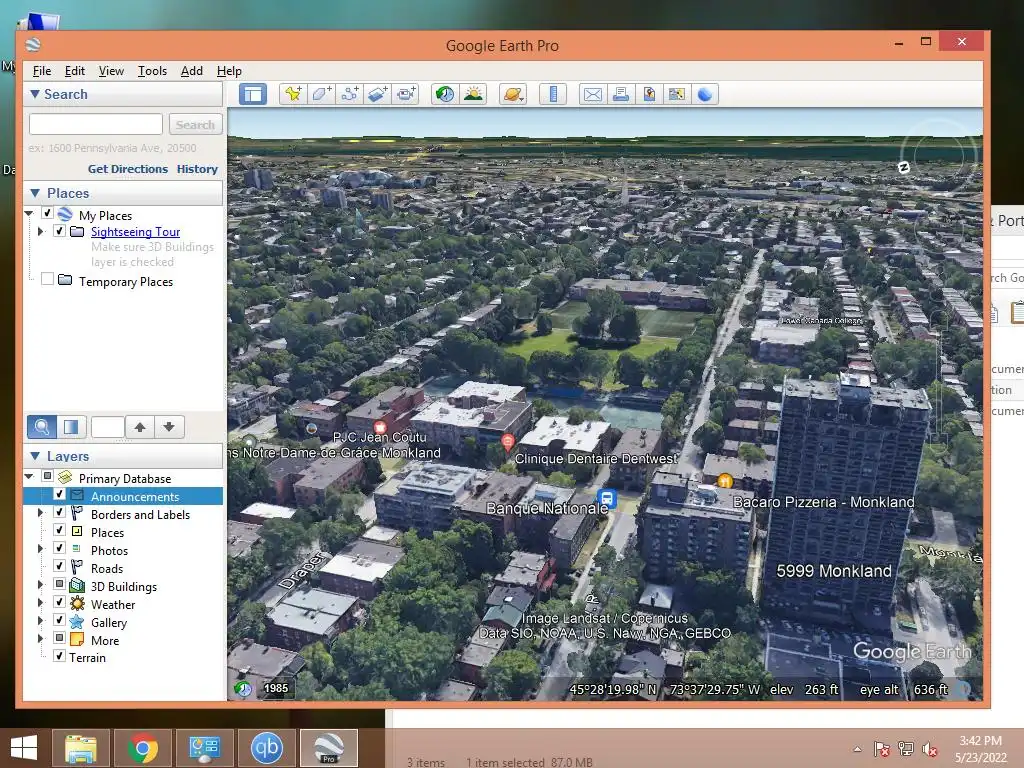Uncheck the Sightseeing Tour checkbox
Screen dimensions: 1024x768
(59, 231)
